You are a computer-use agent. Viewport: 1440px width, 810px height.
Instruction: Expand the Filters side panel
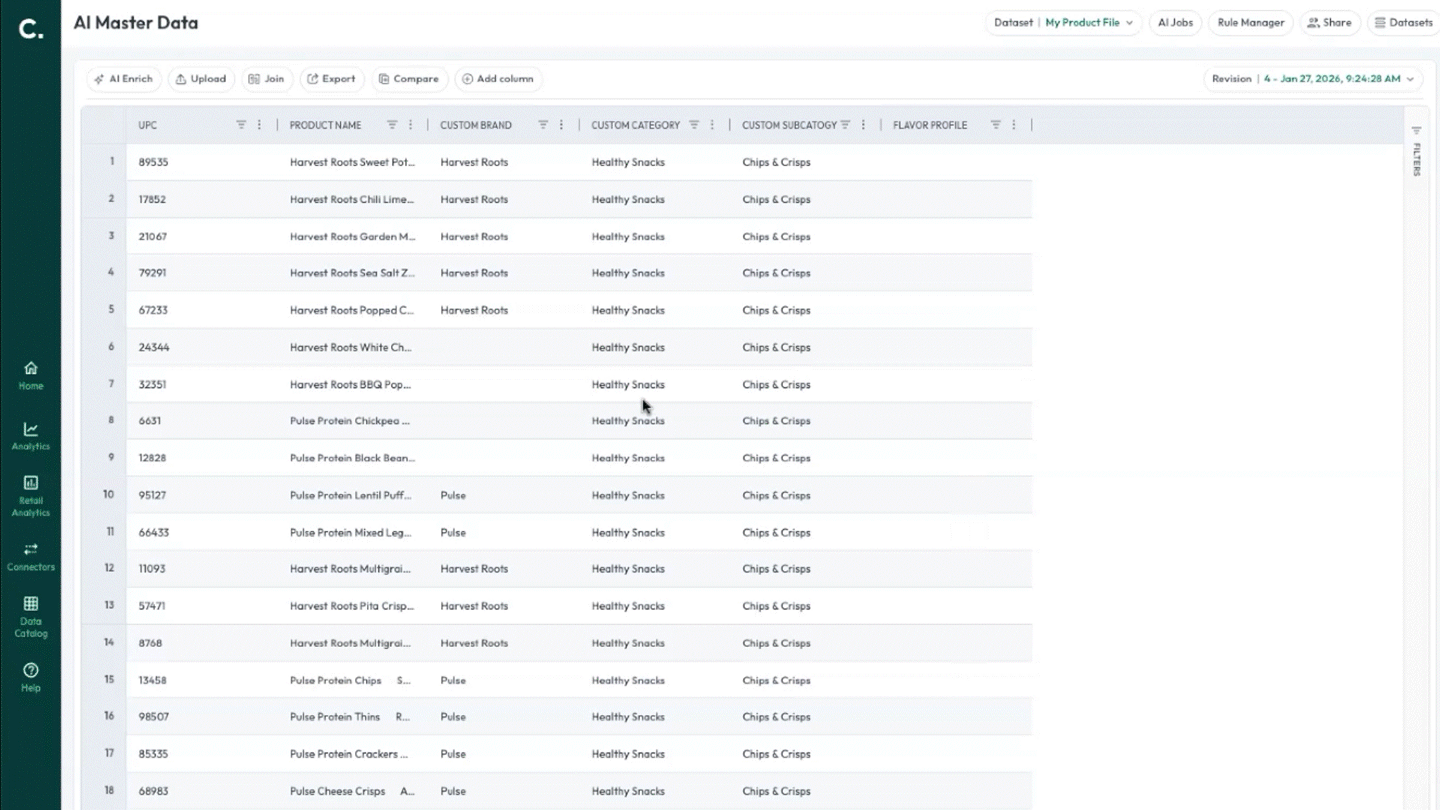click(x=1416, y=151)
